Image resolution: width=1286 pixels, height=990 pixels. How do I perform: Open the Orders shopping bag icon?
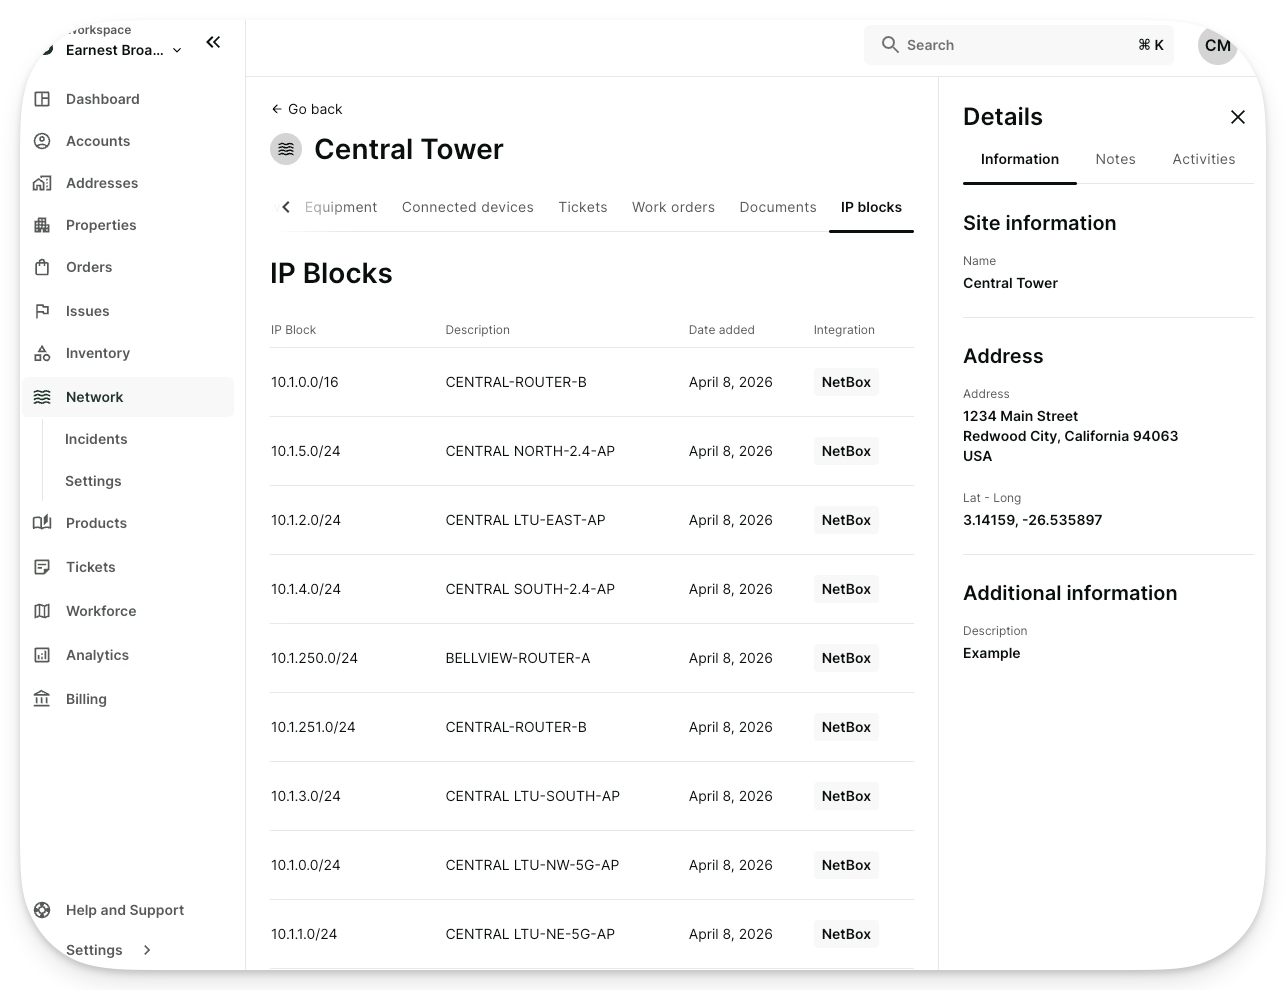tap(42, 267)
